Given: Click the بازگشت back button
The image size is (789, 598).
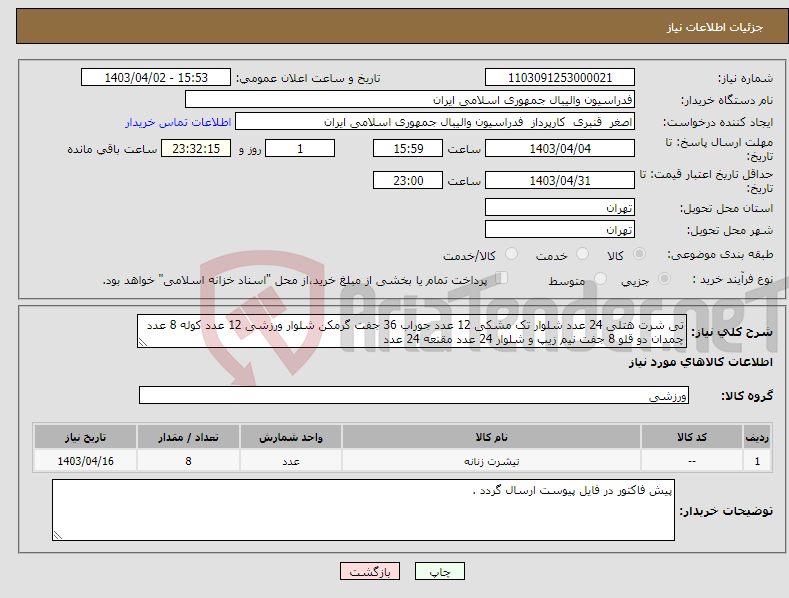Looking at the screenshot, I should tap(370, 571).
